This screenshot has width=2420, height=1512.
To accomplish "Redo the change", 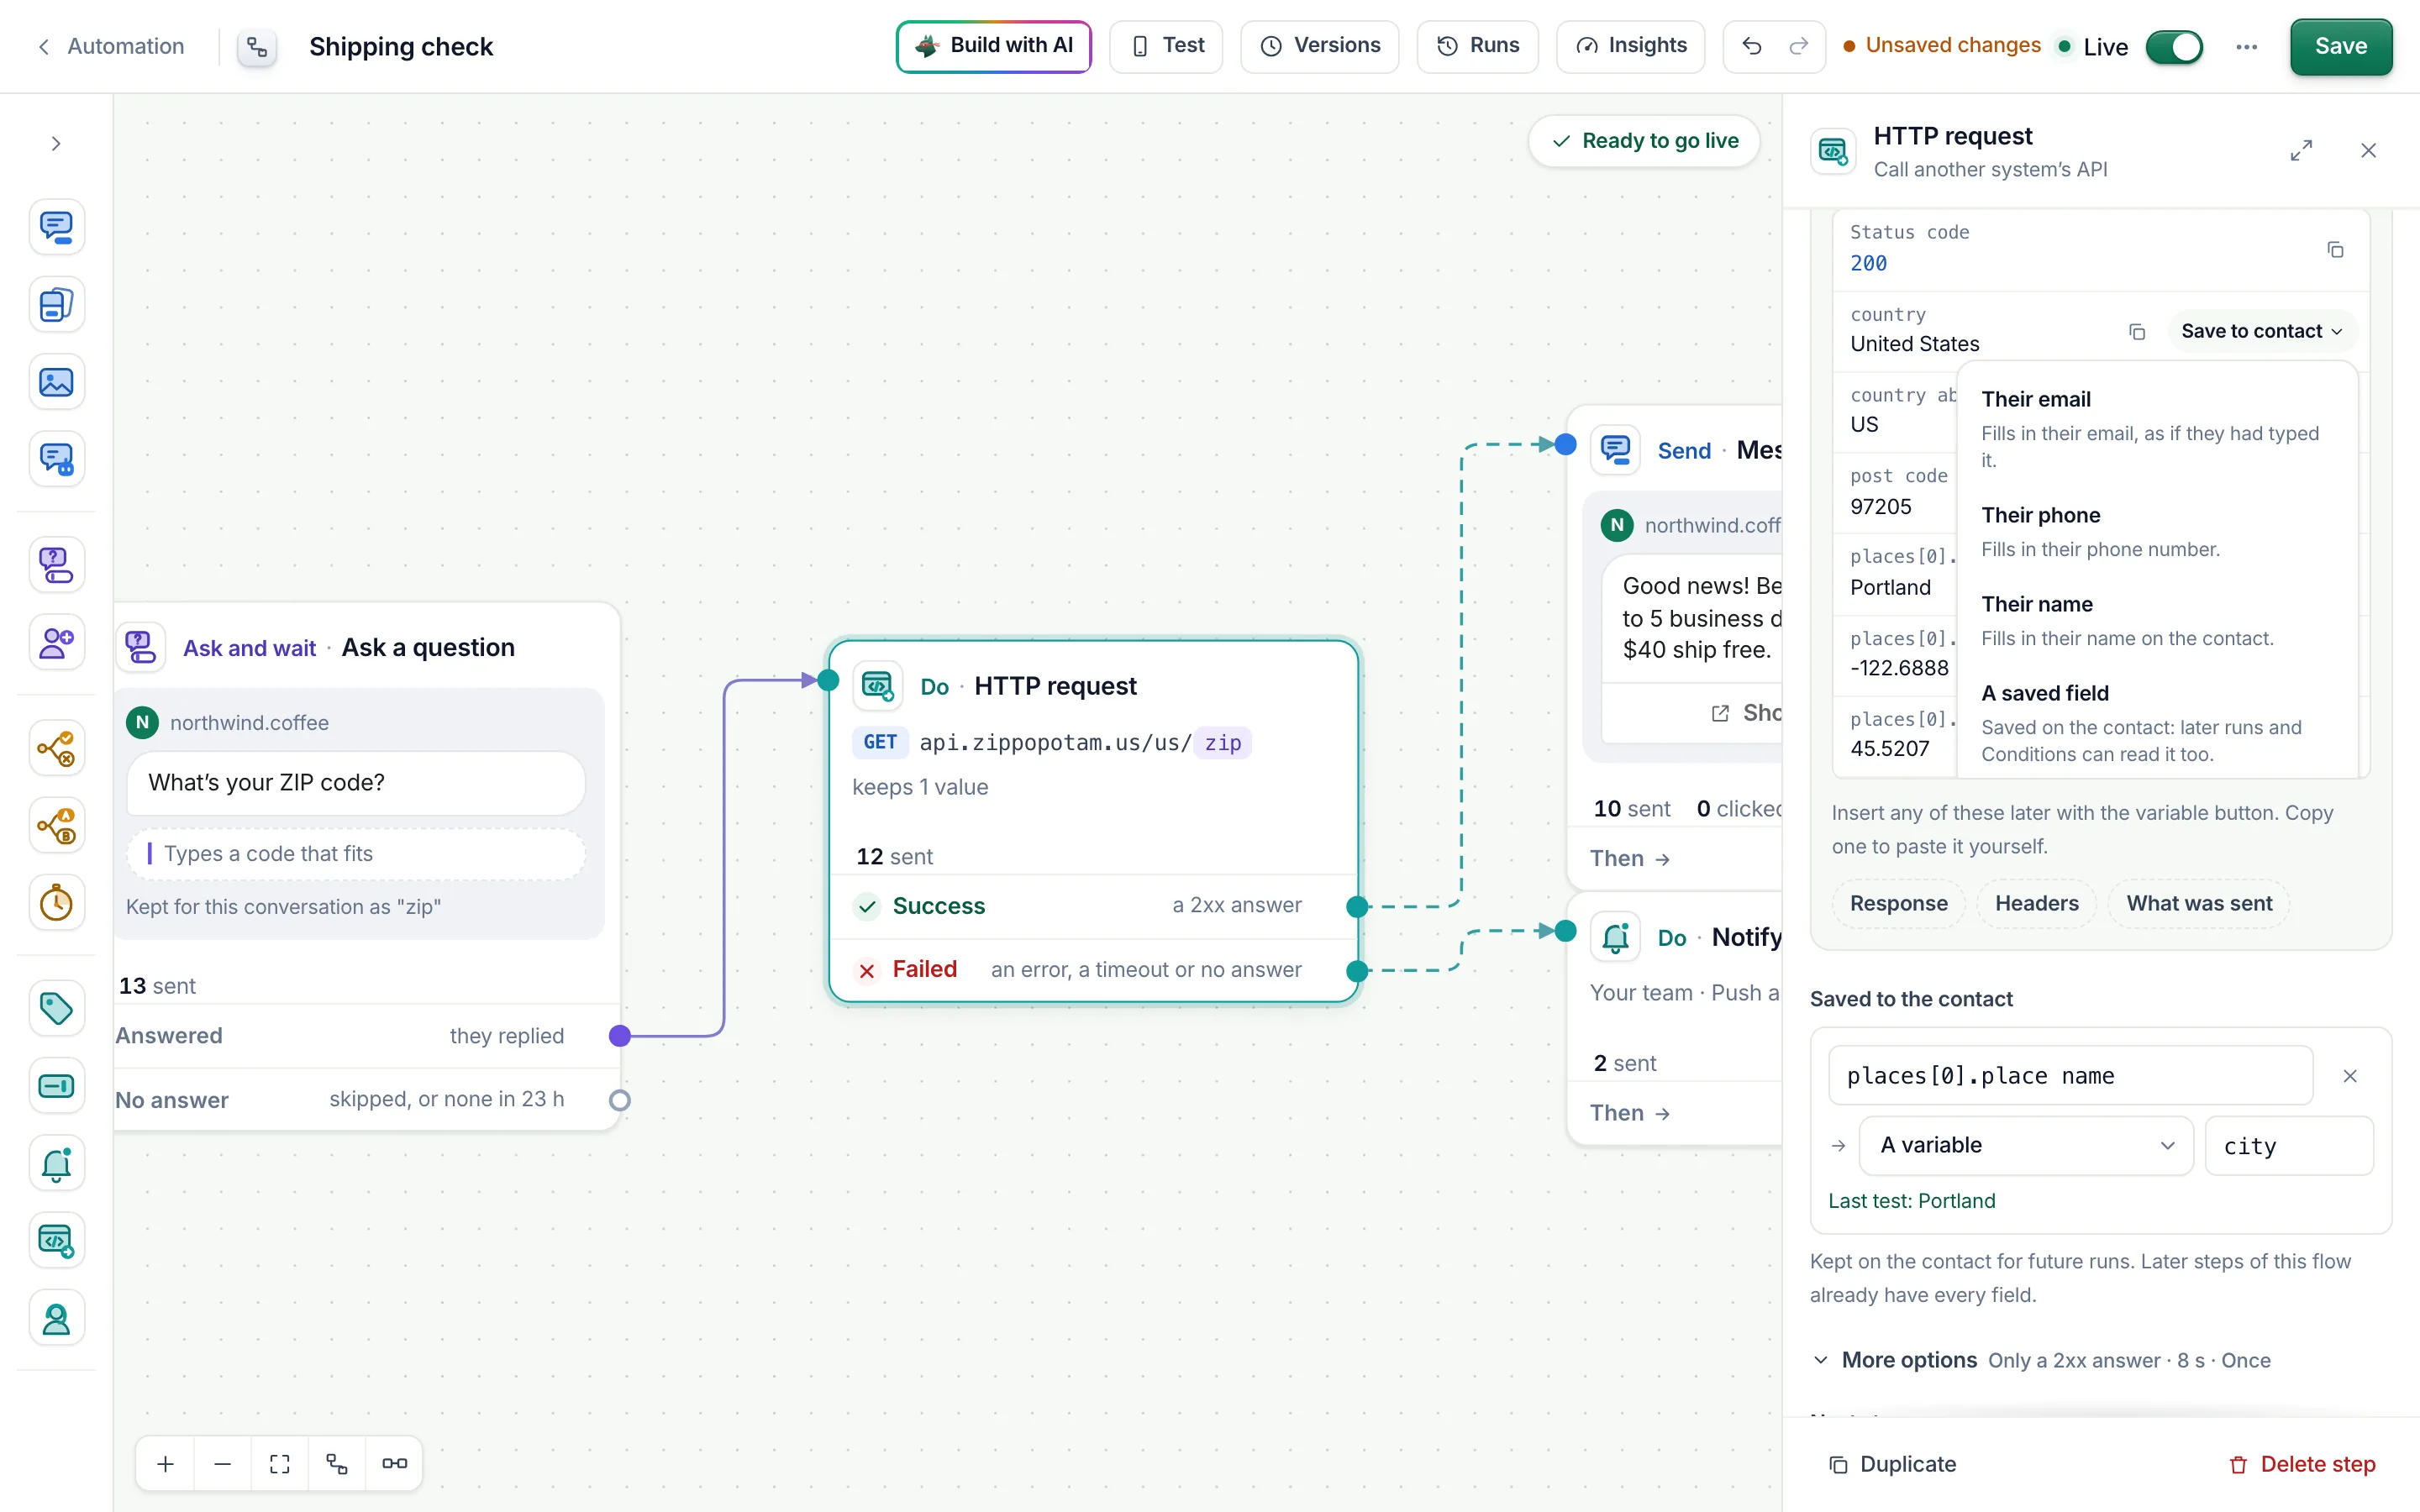I will (x=1798, y=46).
